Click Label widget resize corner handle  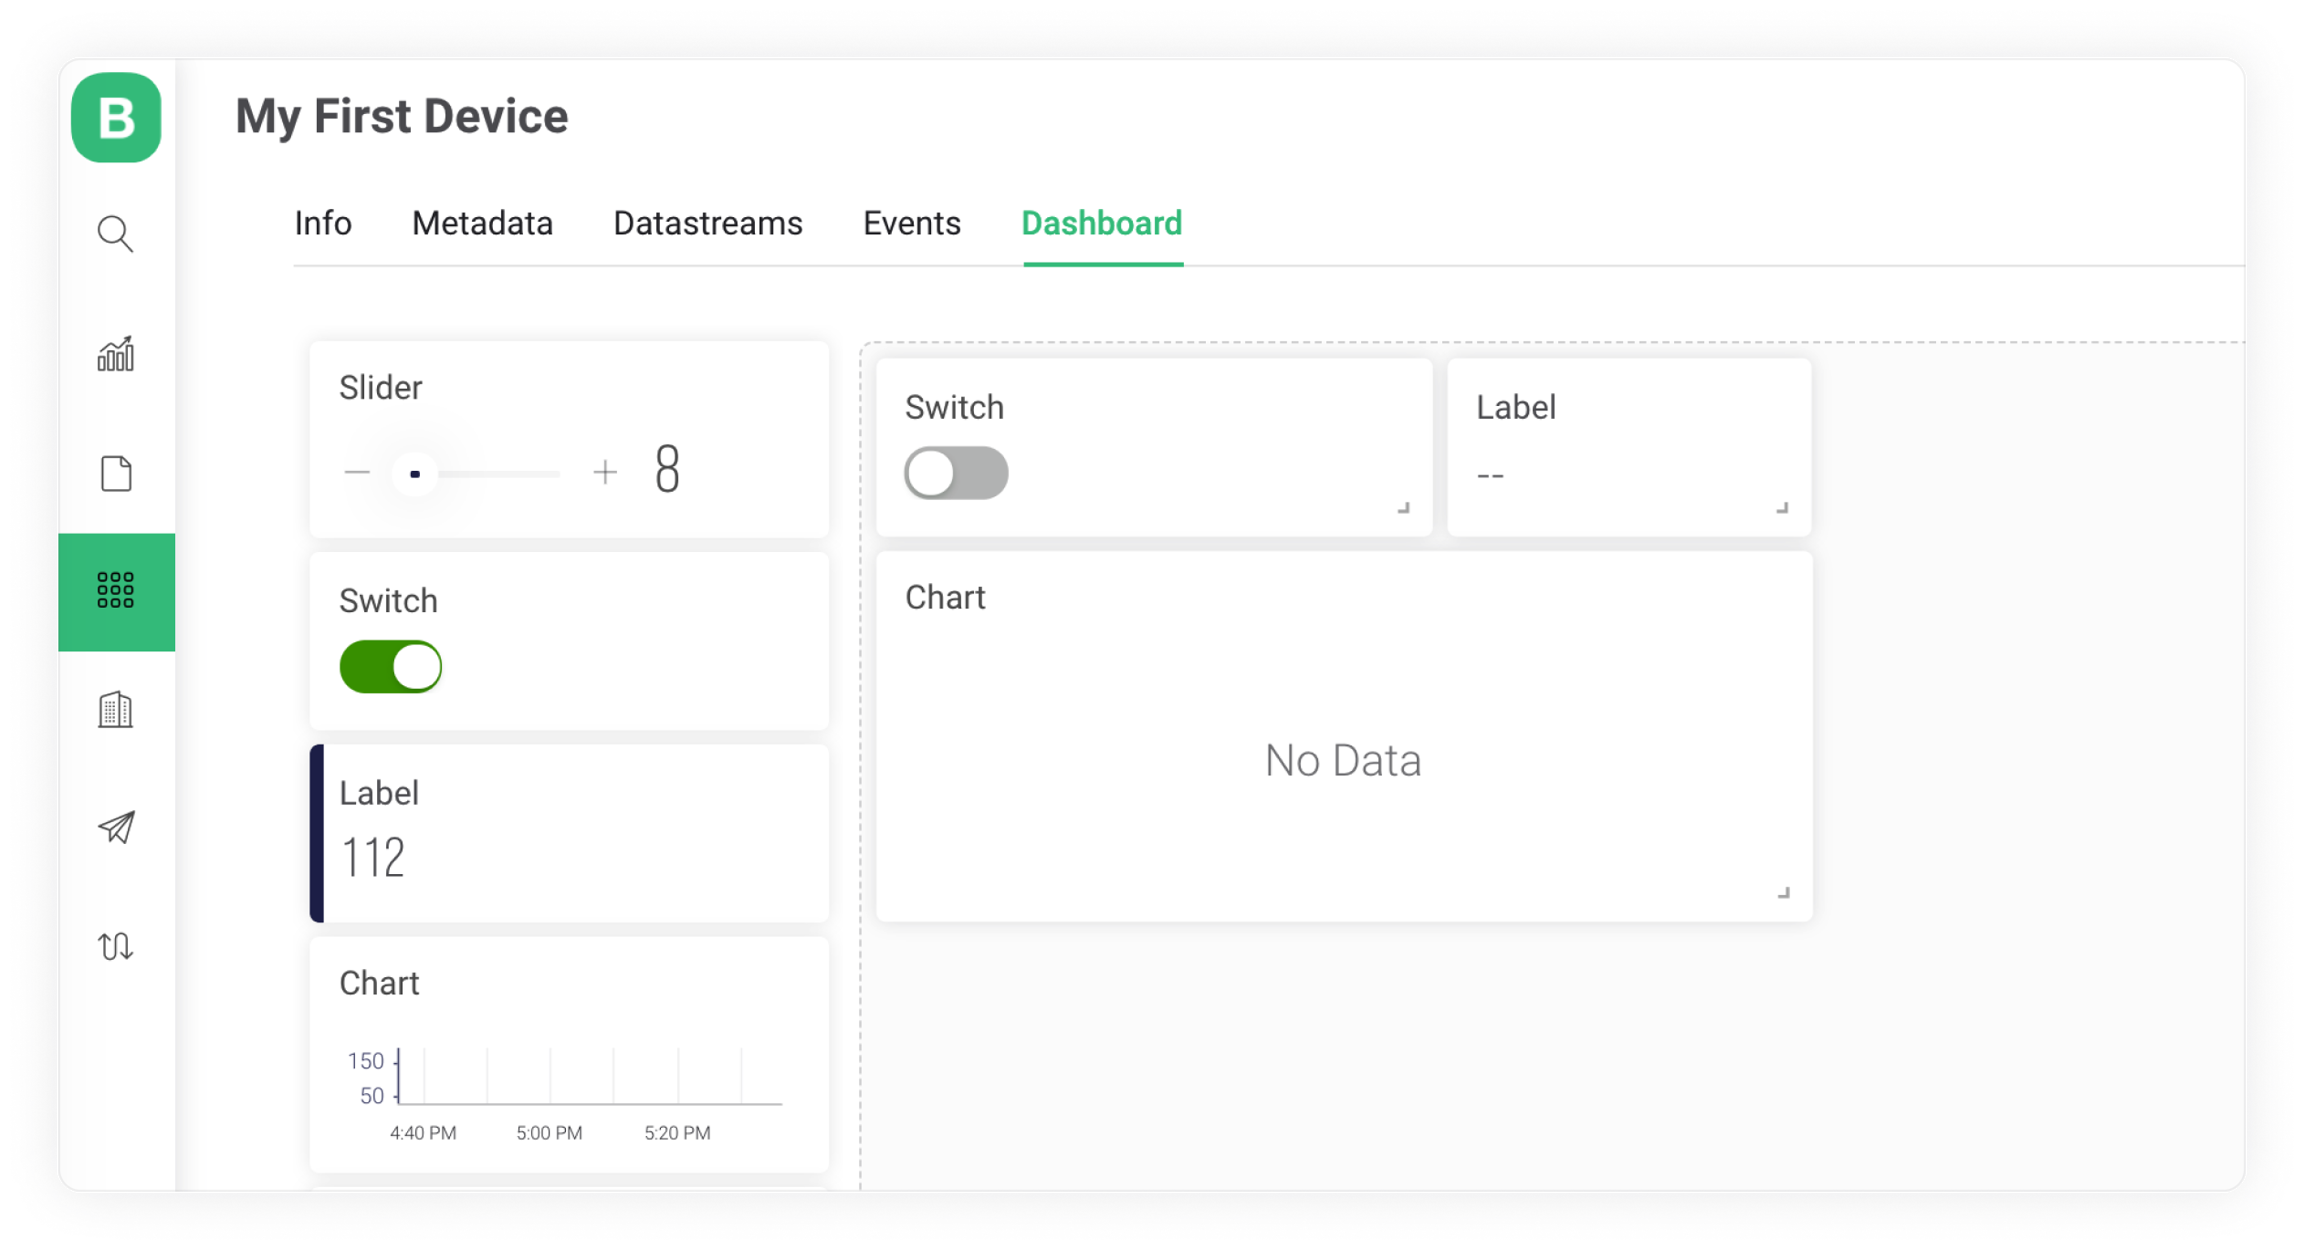[x=1782, y=508]
